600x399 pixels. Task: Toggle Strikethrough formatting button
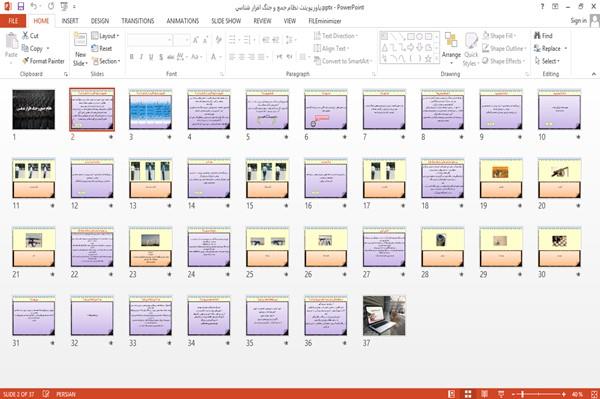(171, 57)
